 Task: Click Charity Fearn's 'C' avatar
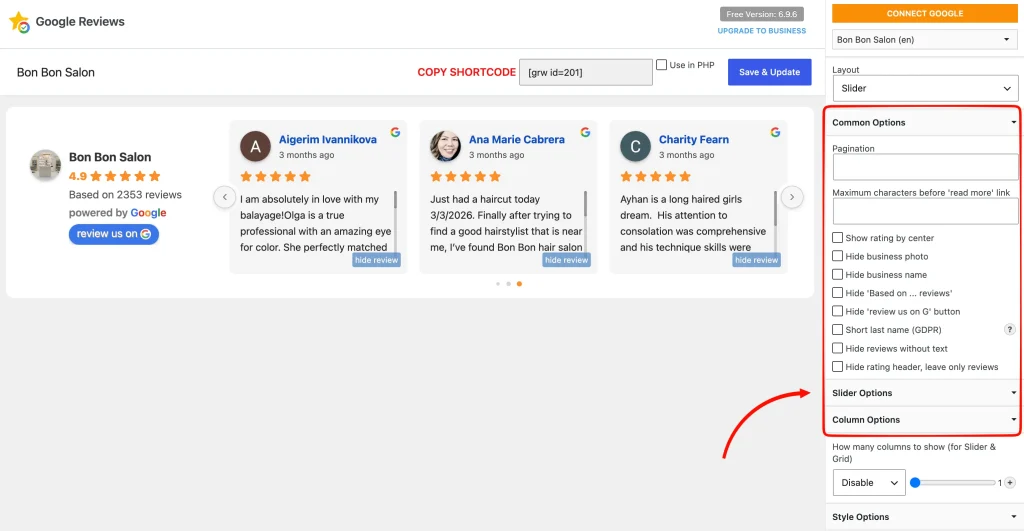(x=635, y=146)
